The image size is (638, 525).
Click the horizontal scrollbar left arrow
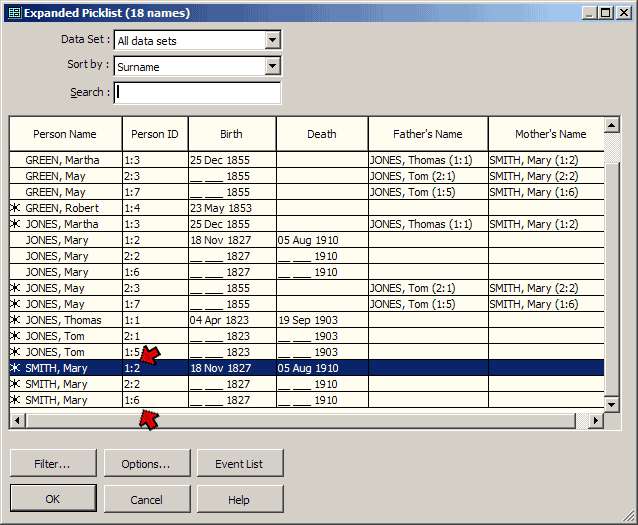[x=17, y=420]
